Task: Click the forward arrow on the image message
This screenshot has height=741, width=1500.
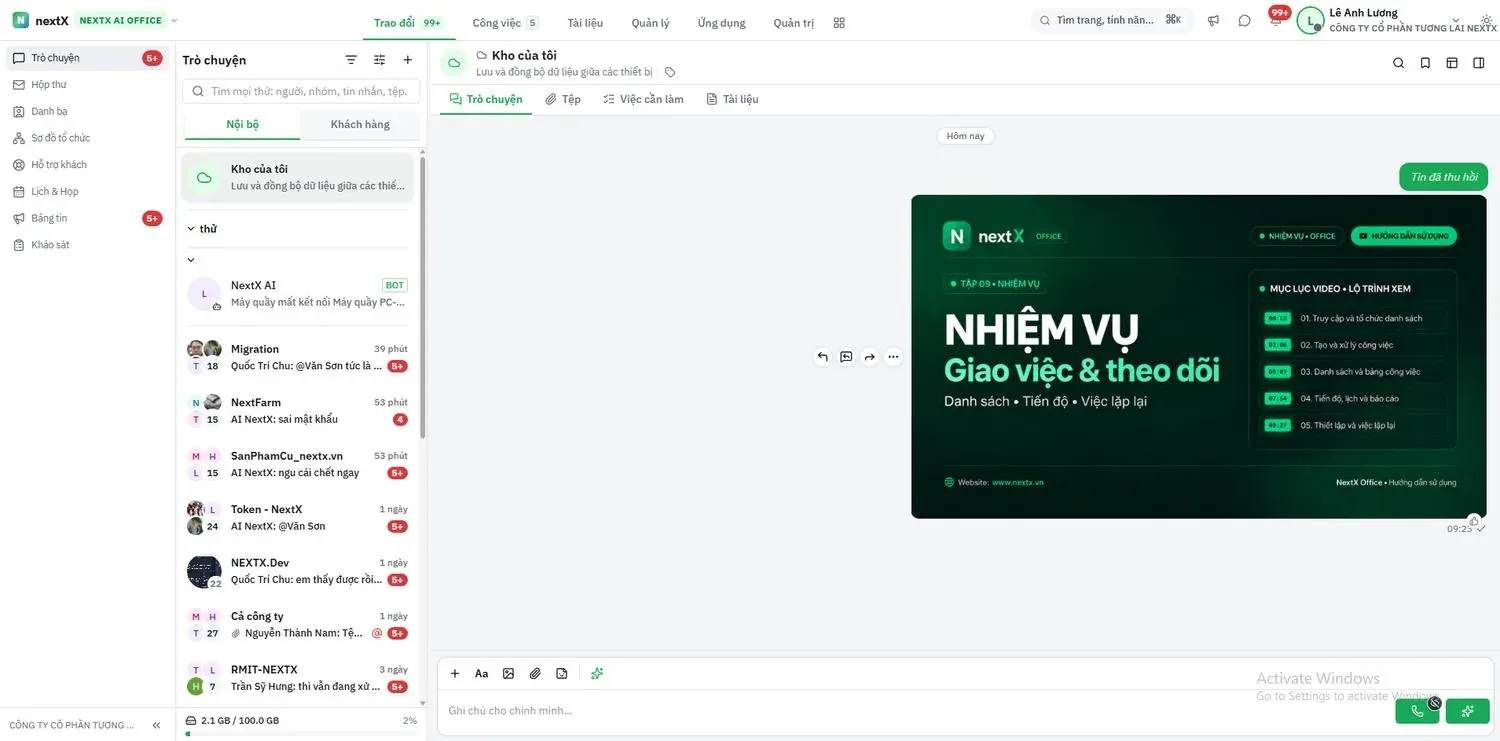Action: pyautogui.click(x=869, y=357)
